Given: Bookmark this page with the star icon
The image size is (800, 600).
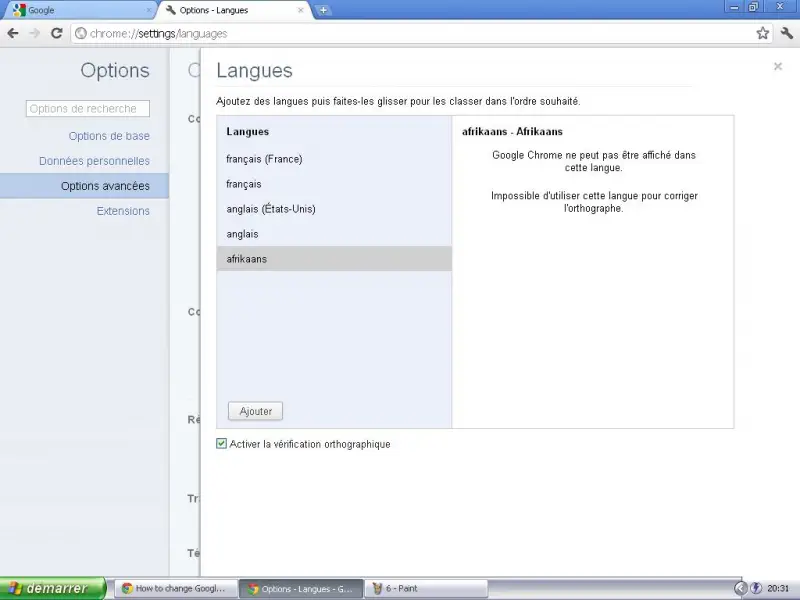Looking at the screenshot, I should pos(762,33).
